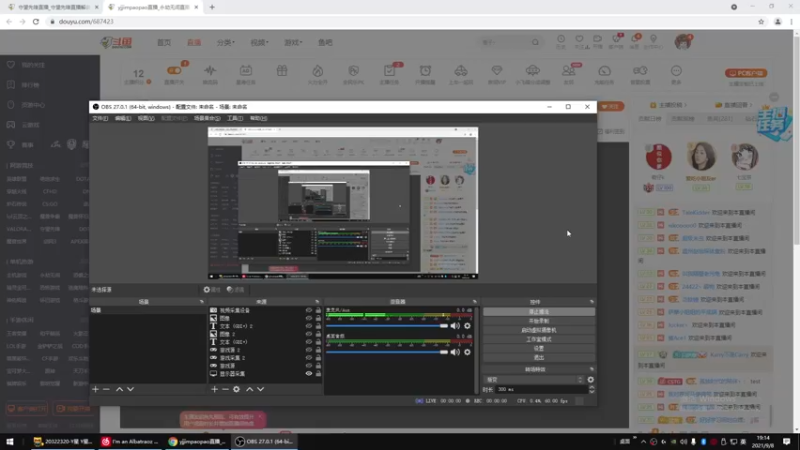Click the audio mixer panel dock popout icon
This screenshot has width=800, height=450.
coord(474,302)
